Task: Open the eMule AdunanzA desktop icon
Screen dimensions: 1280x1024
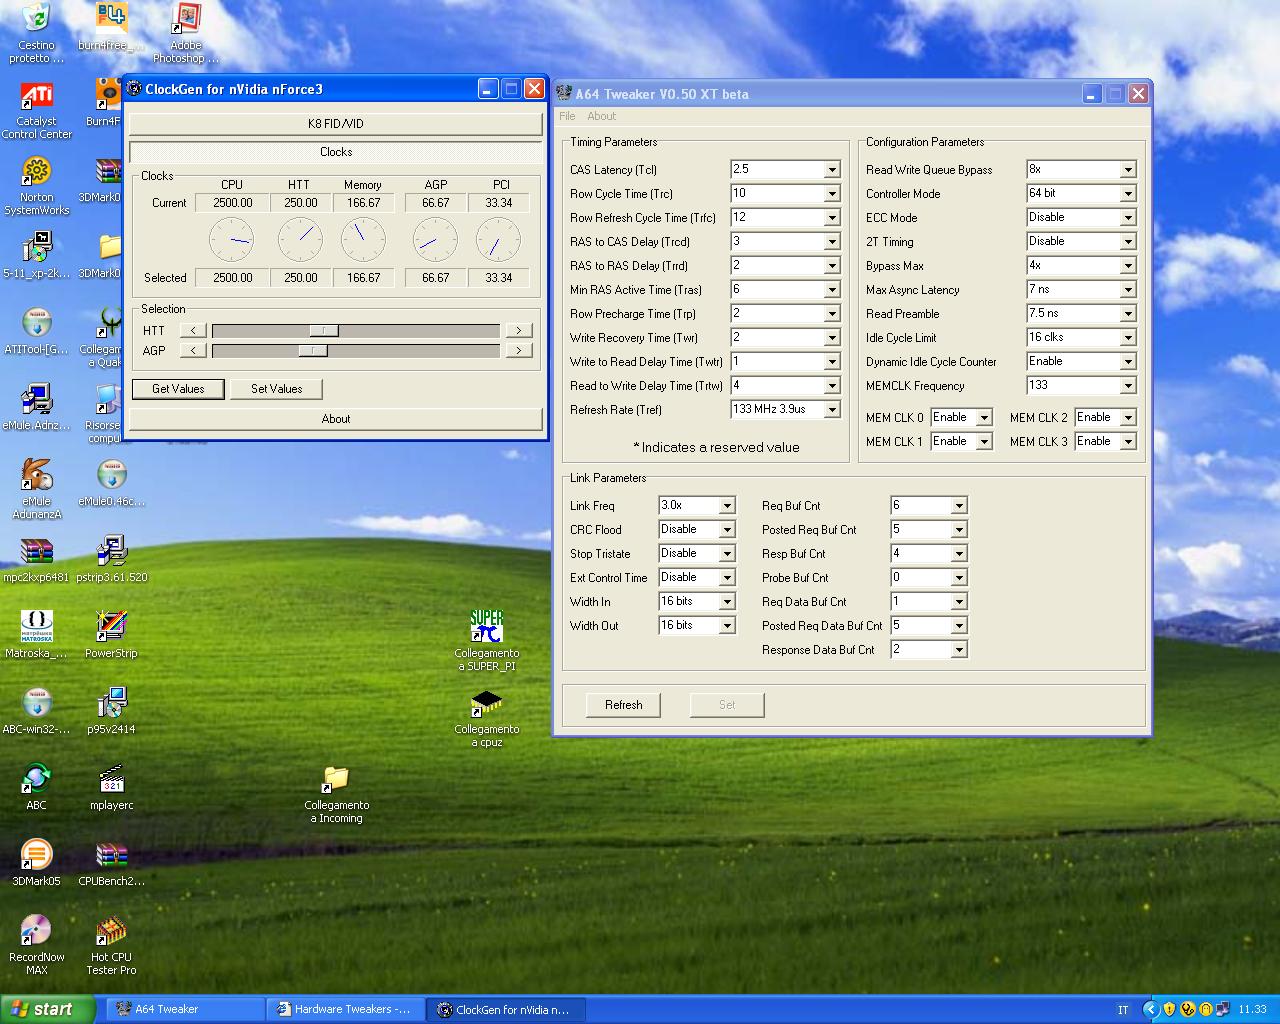Action: pos(36,475)
